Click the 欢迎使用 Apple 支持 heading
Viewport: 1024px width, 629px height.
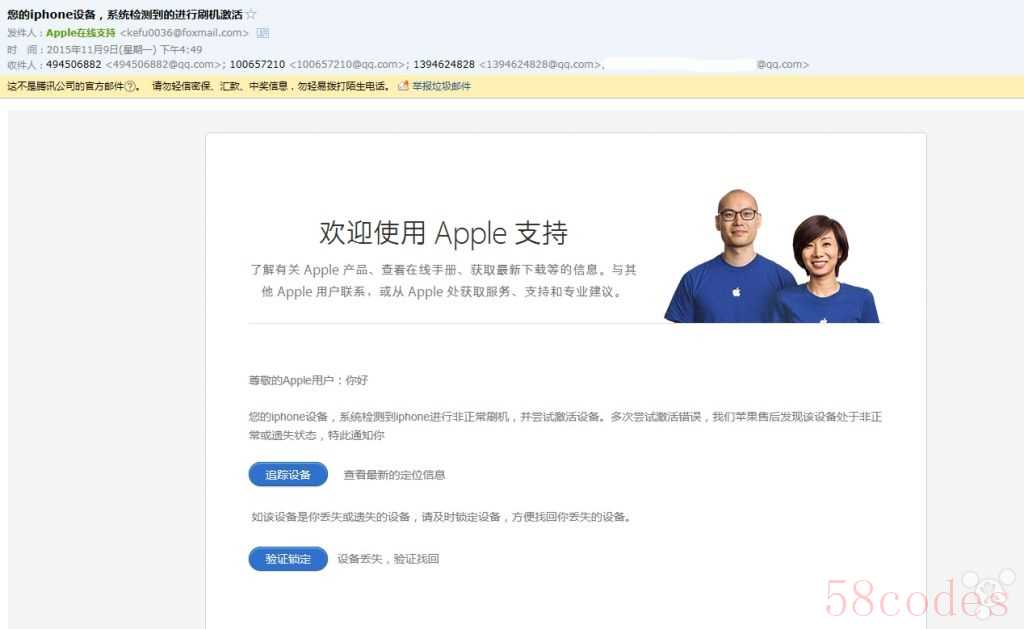443,233
